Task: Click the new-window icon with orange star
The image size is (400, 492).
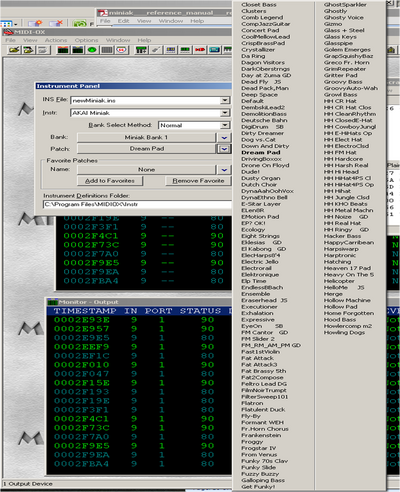Action: click(35, 23)
